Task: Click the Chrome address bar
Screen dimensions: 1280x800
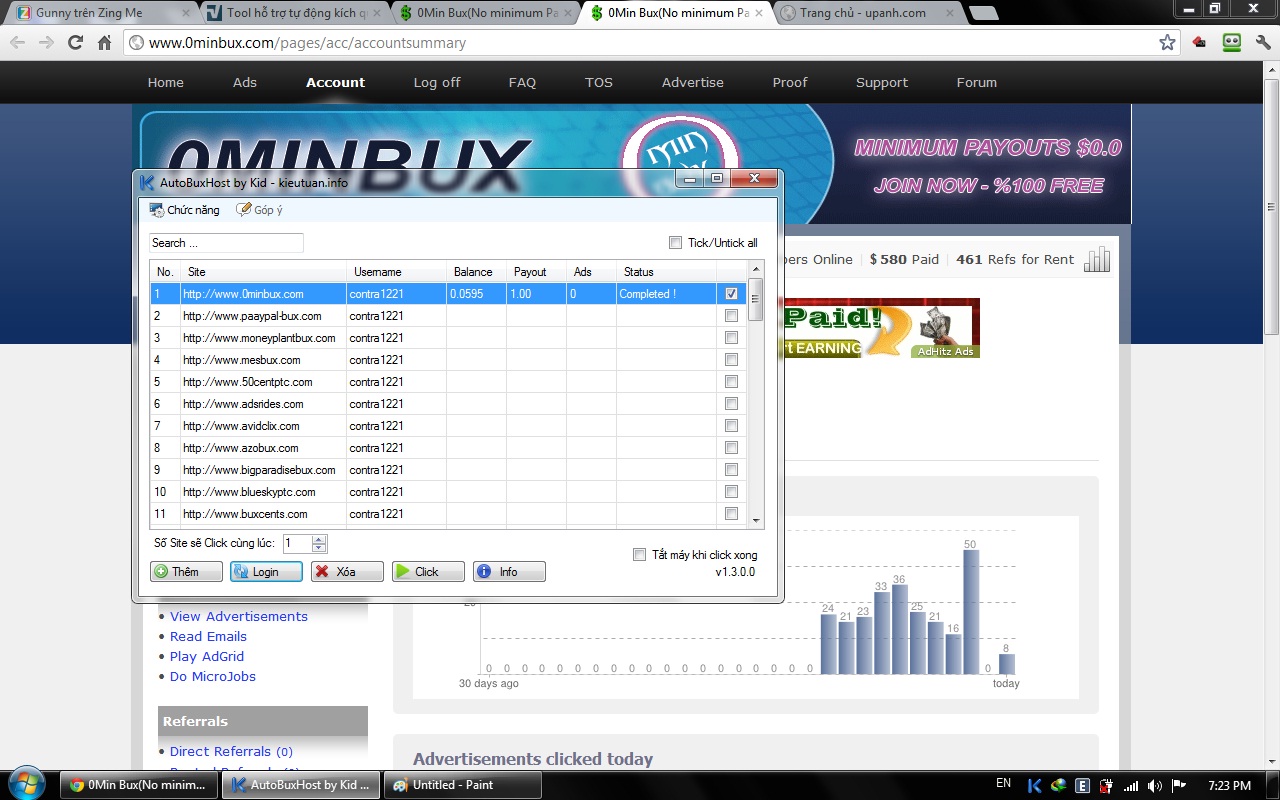Action: [650, 43]
